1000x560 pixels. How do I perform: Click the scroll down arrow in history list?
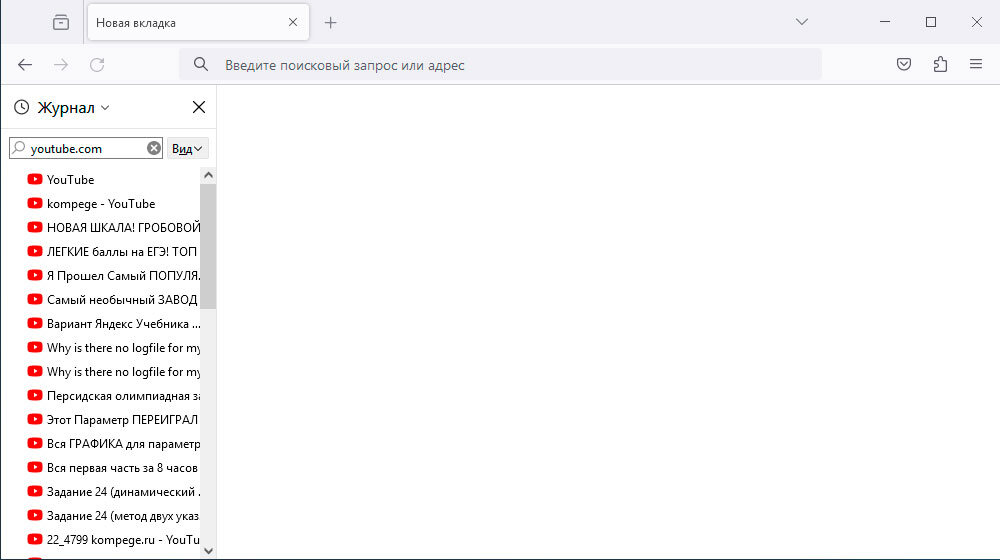point(208,550)
